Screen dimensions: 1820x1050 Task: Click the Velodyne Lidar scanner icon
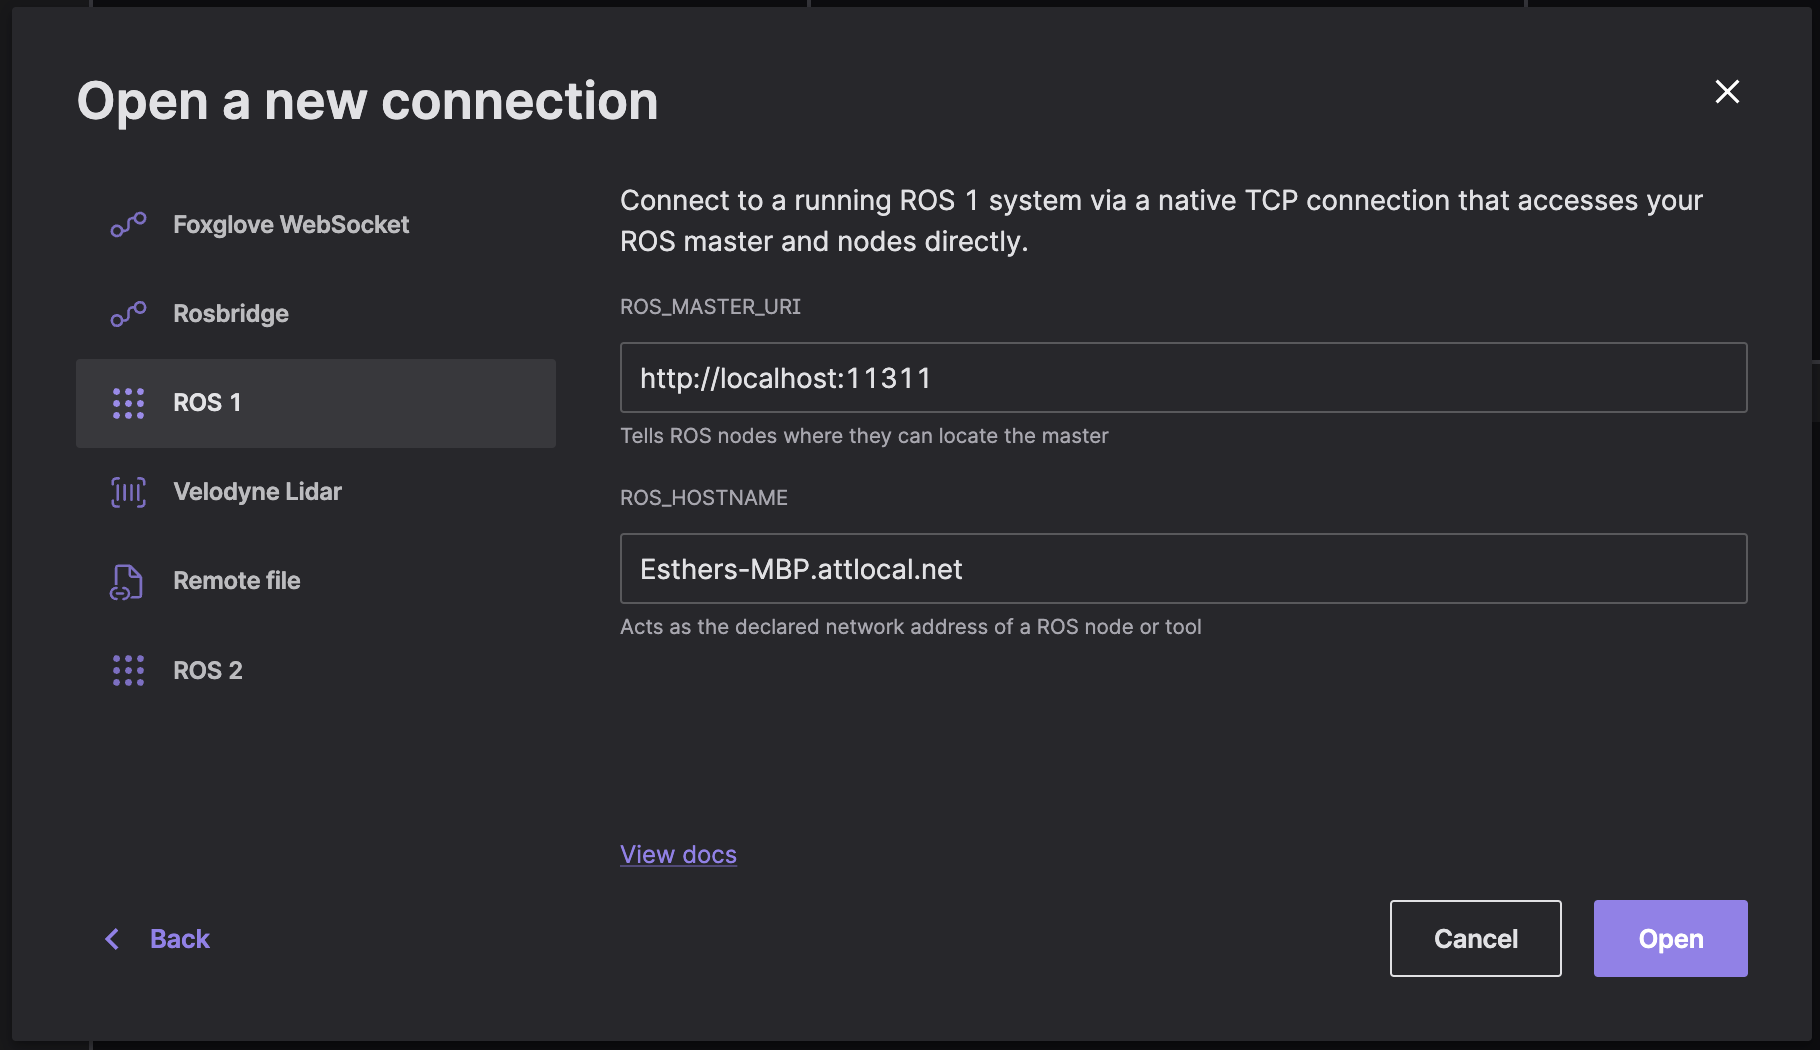pyautogui.click(x=128, y=492)
